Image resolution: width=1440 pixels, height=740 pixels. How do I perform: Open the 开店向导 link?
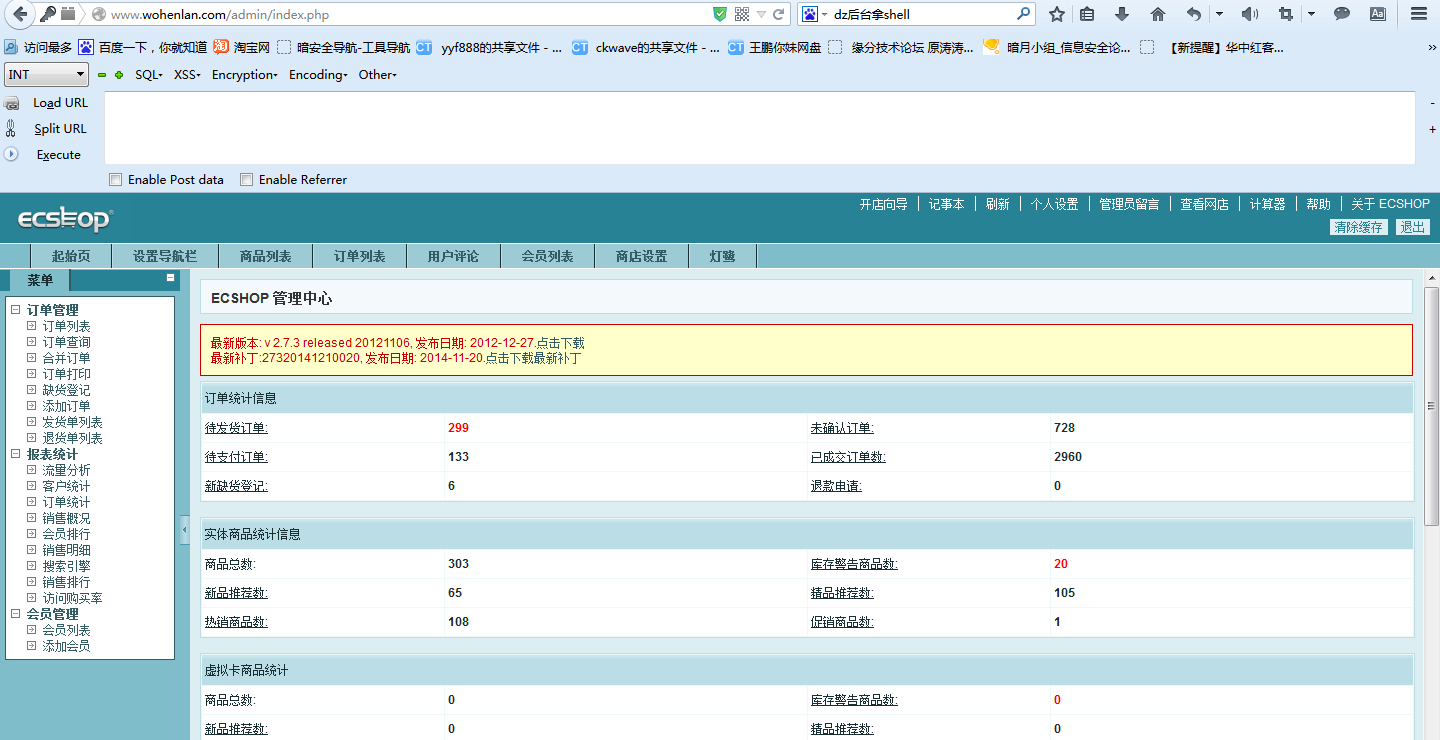tap(884, 204)
